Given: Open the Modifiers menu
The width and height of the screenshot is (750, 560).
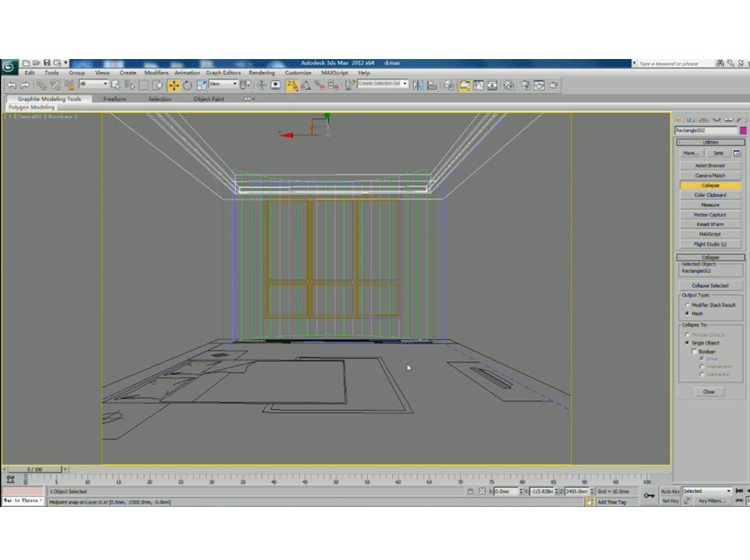Looking at the screenshot, I should (x=156, y=73).
